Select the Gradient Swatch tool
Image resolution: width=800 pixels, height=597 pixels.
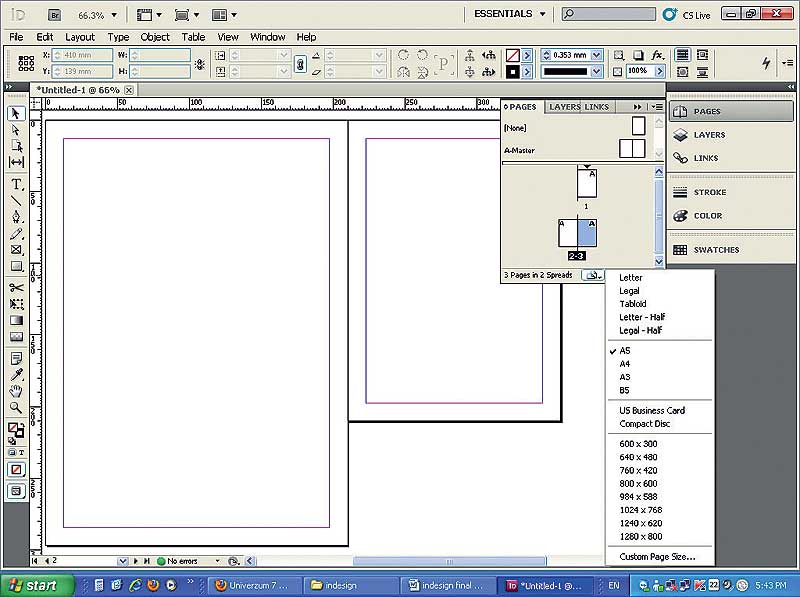[x=16, y=320]
